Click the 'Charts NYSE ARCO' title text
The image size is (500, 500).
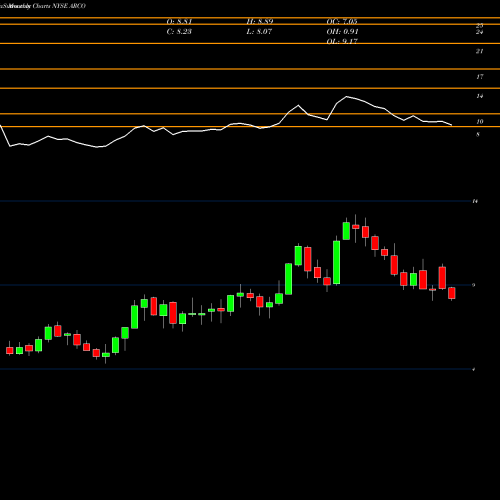pos(59,6)
